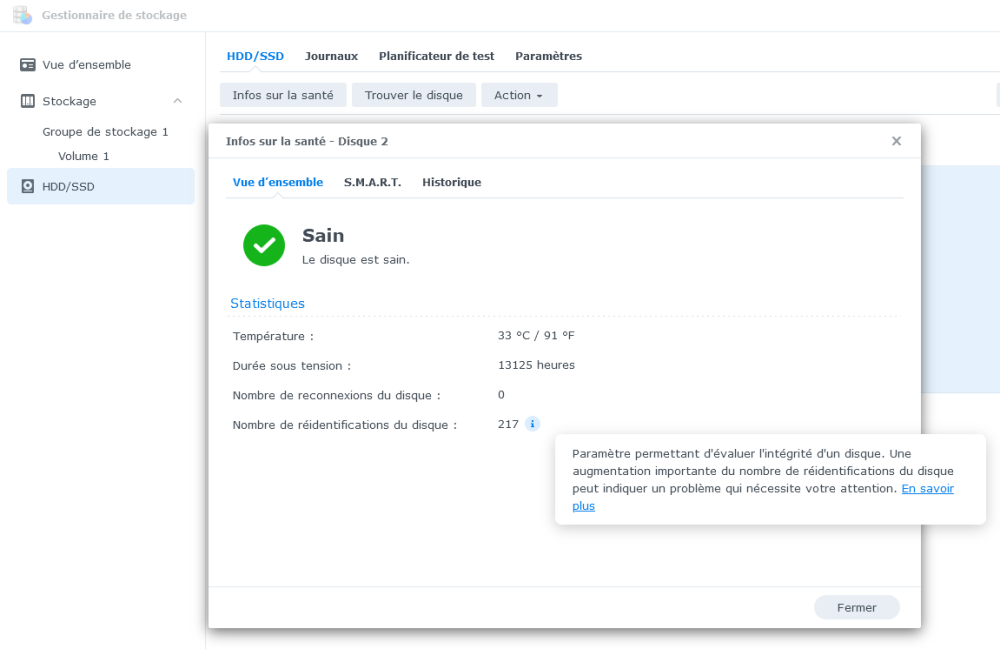1000x649 pixels.
Task: Click the Trouver le disque button
Action: click(x=414, y=95)
